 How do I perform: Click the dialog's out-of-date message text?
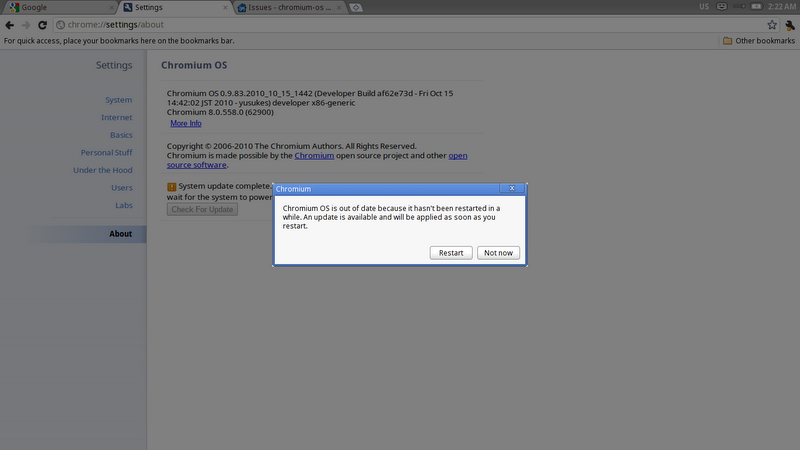click(391, 217)
